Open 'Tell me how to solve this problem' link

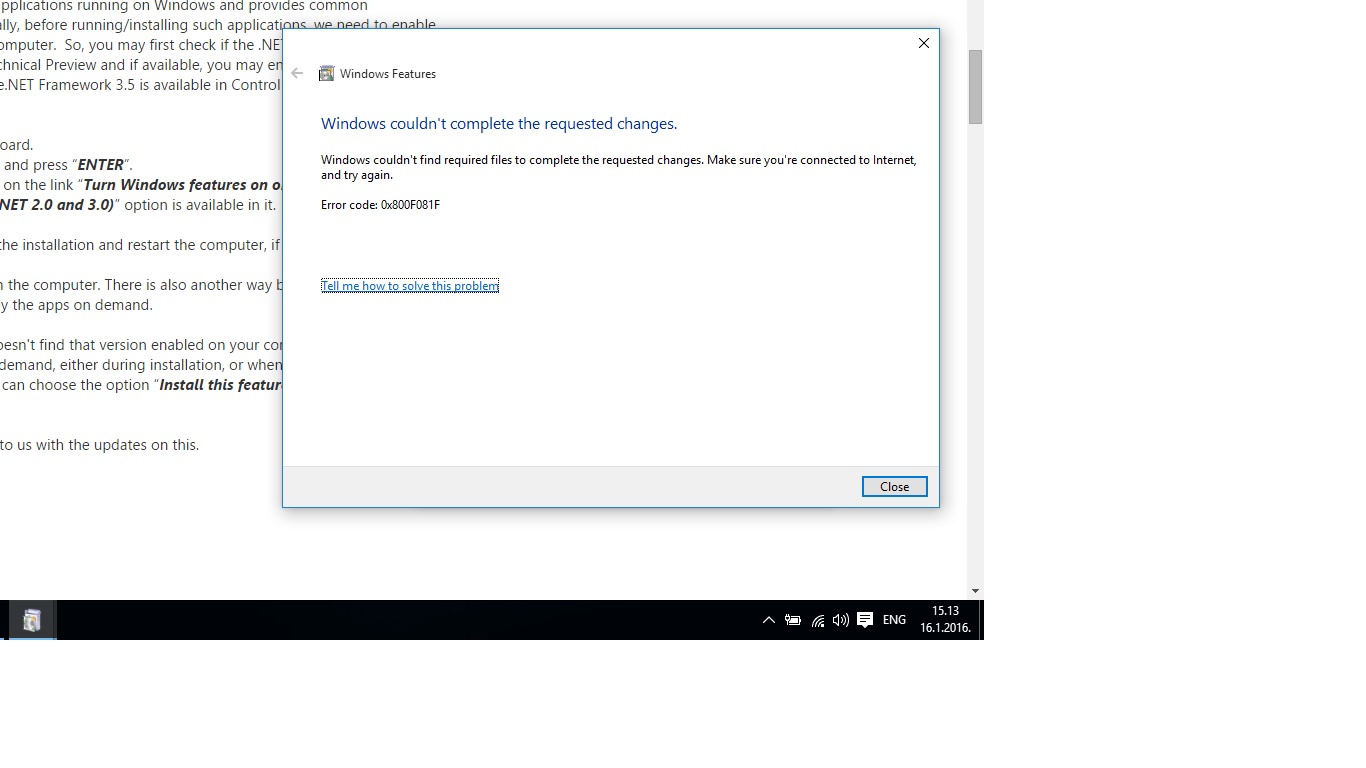tap(410, 286)
